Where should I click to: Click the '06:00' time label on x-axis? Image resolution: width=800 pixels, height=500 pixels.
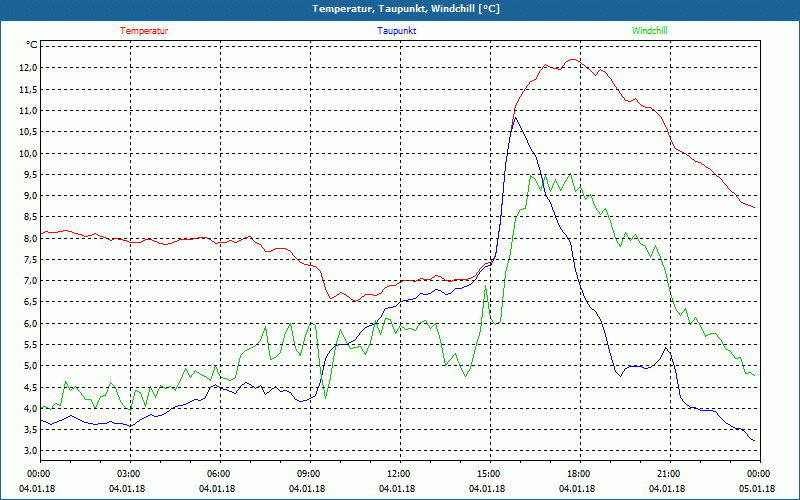(x=220, y=474)
